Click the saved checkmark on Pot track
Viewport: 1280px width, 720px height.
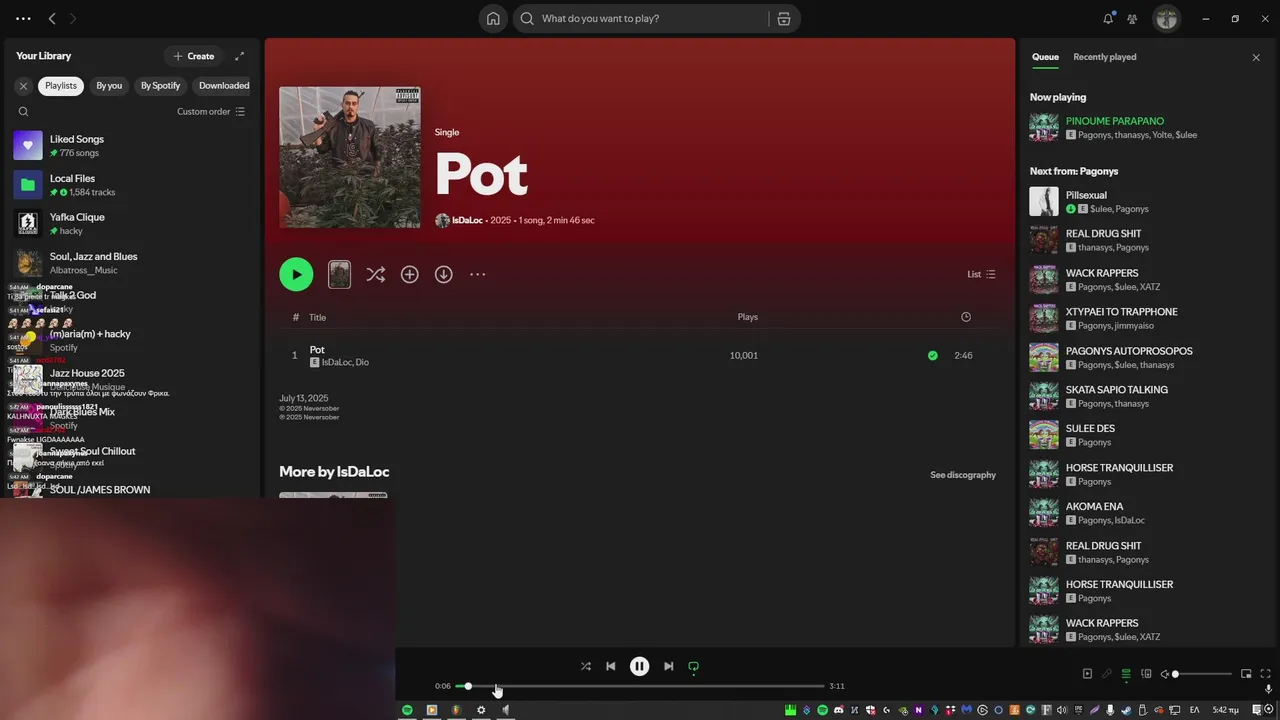(933, 355)
